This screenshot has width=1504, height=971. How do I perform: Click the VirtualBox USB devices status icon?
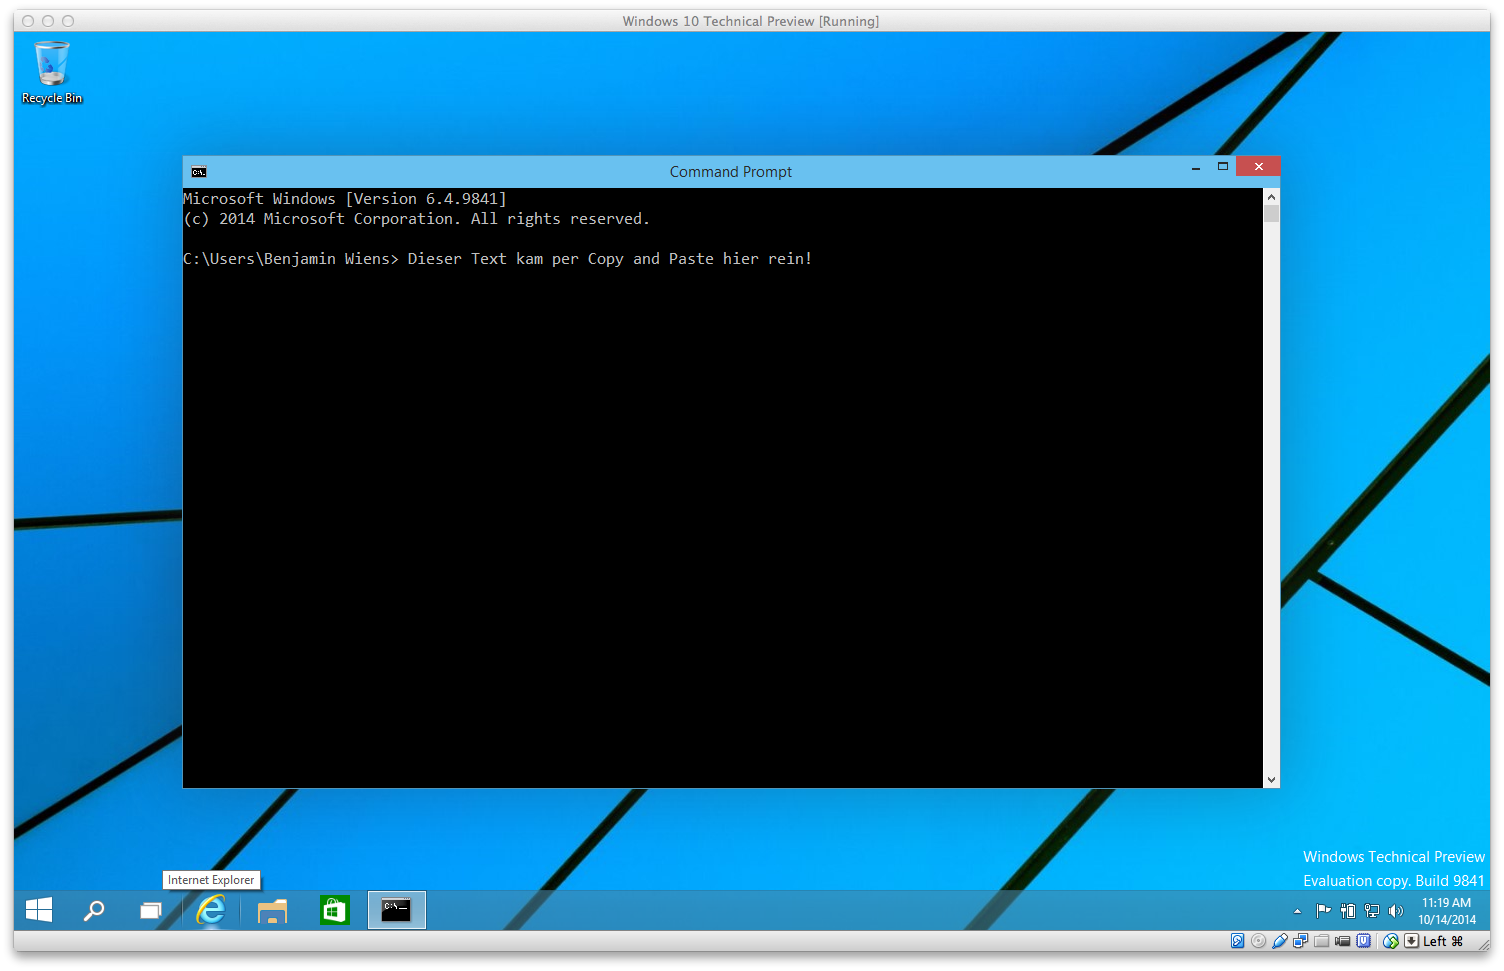tap(1279, 941)
